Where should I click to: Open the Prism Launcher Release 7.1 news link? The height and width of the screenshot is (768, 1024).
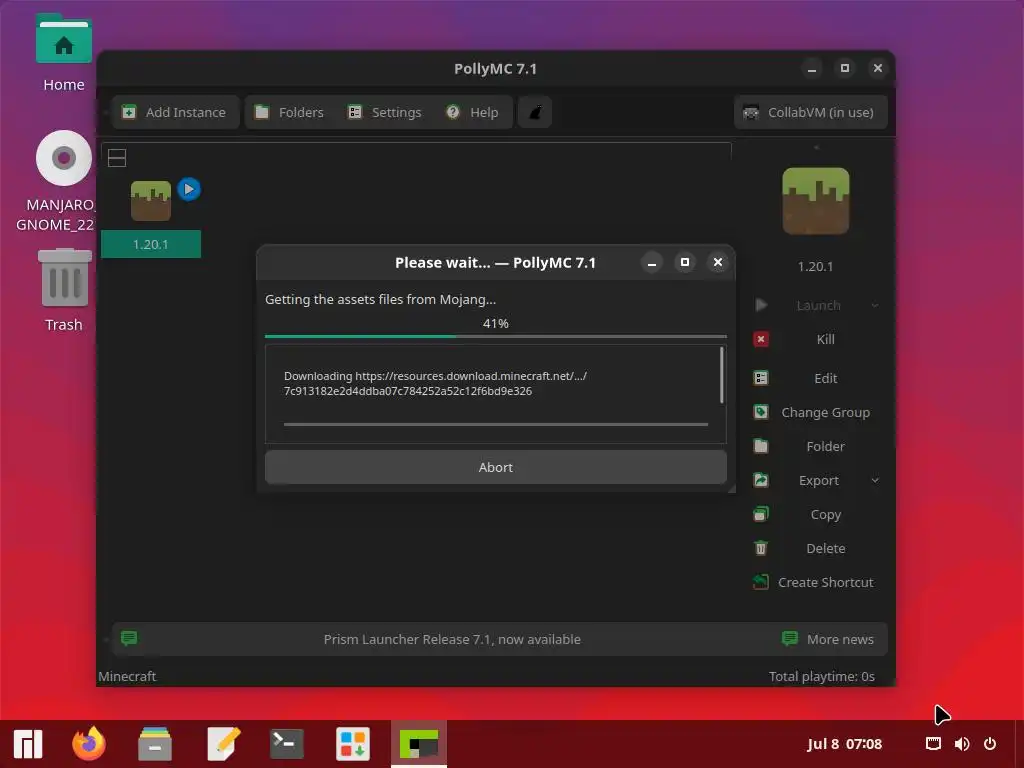pos(452,639)
